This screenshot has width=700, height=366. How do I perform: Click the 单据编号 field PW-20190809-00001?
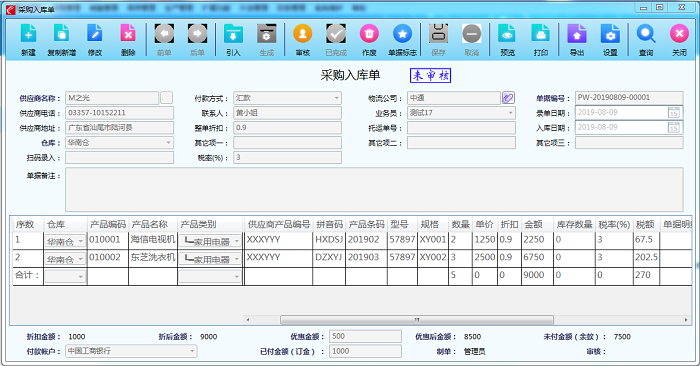(629, 97)
